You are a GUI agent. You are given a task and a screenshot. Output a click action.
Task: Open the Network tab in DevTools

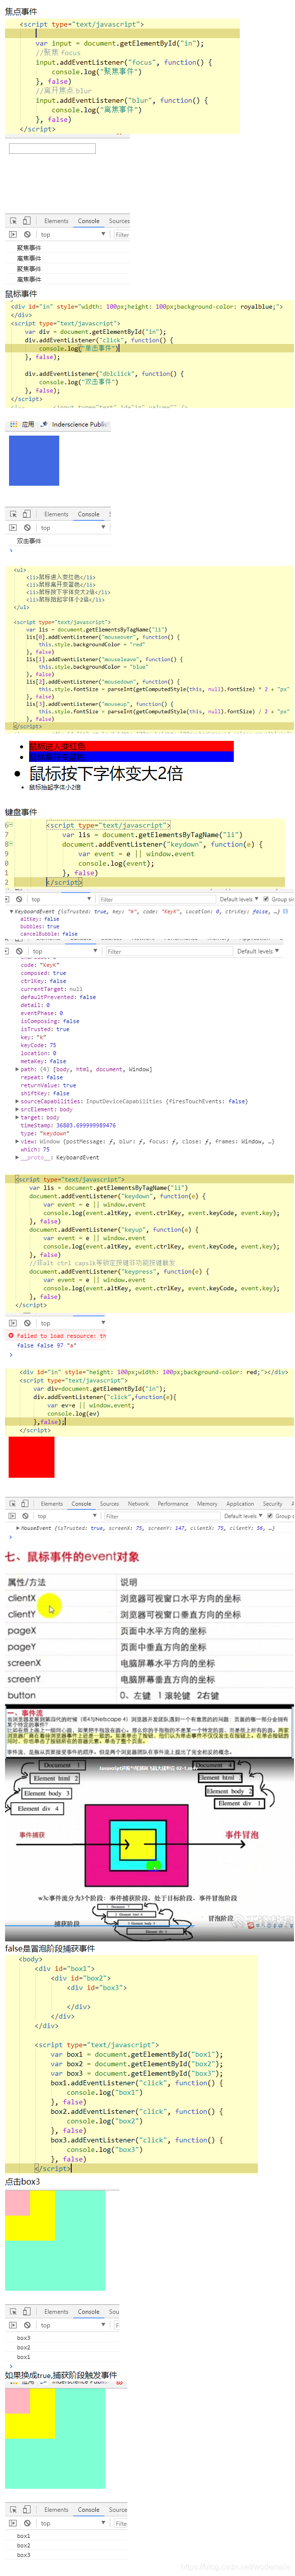click(138, 1503)
